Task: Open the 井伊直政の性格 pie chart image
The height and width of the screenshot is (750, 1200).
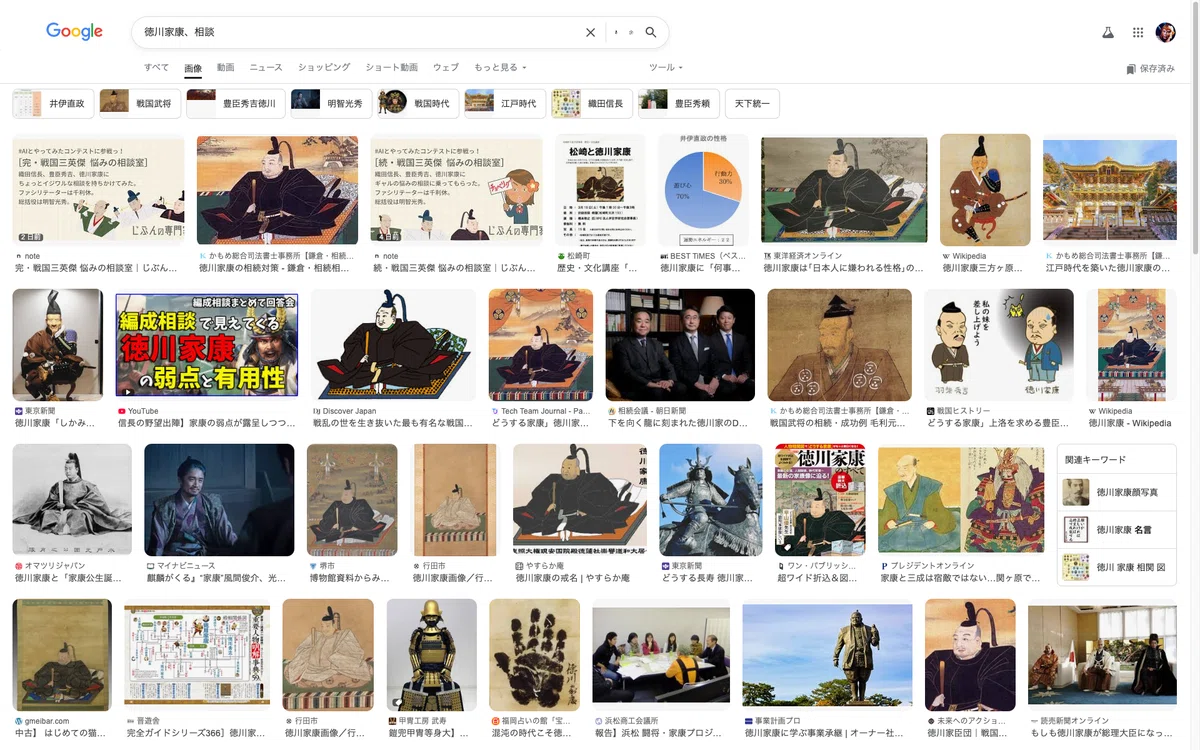Action: coord(703,190)
